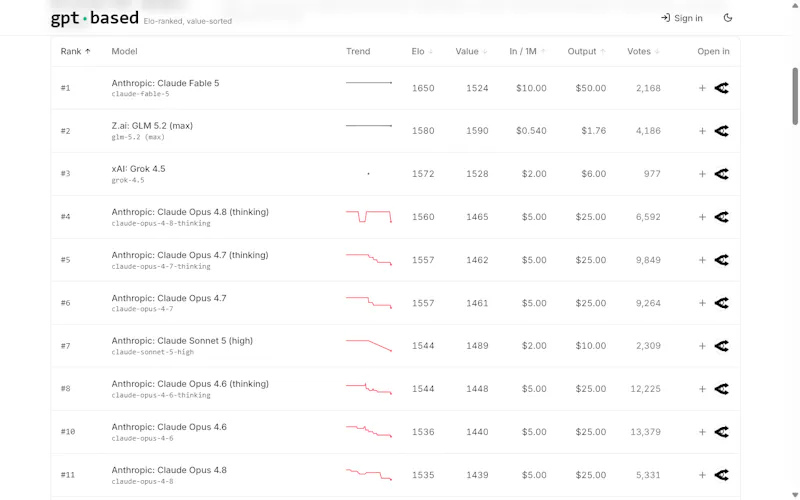Open the Anthropic: Claude Fable 5 model name

coord(165,83)
